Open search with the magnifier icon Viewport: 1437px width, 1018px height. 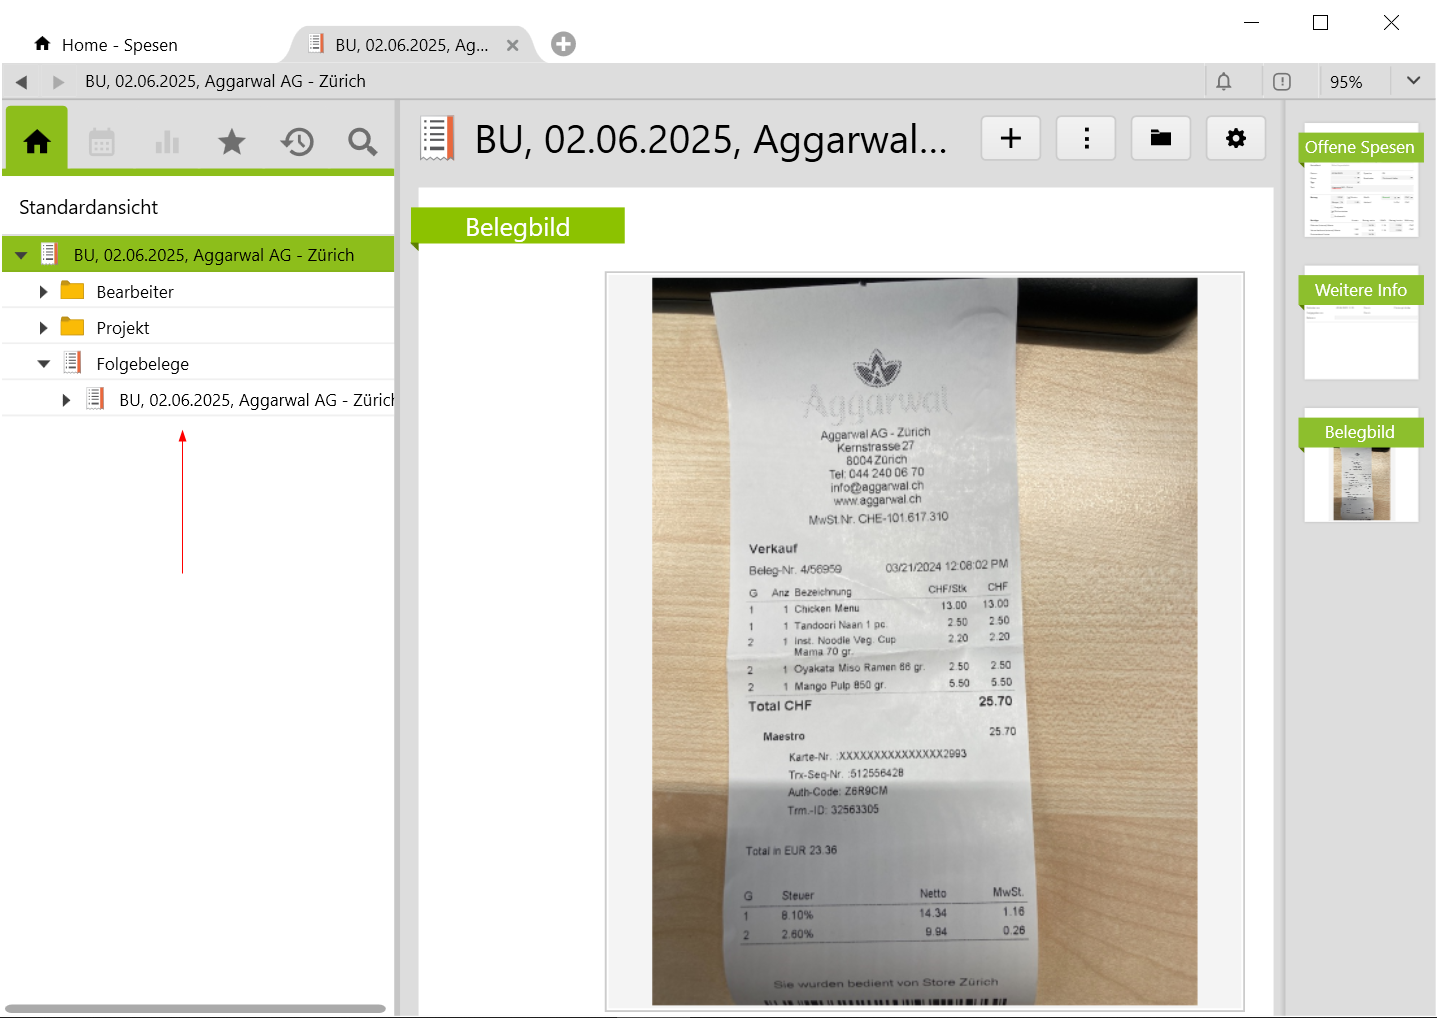(x=362, y=142)
